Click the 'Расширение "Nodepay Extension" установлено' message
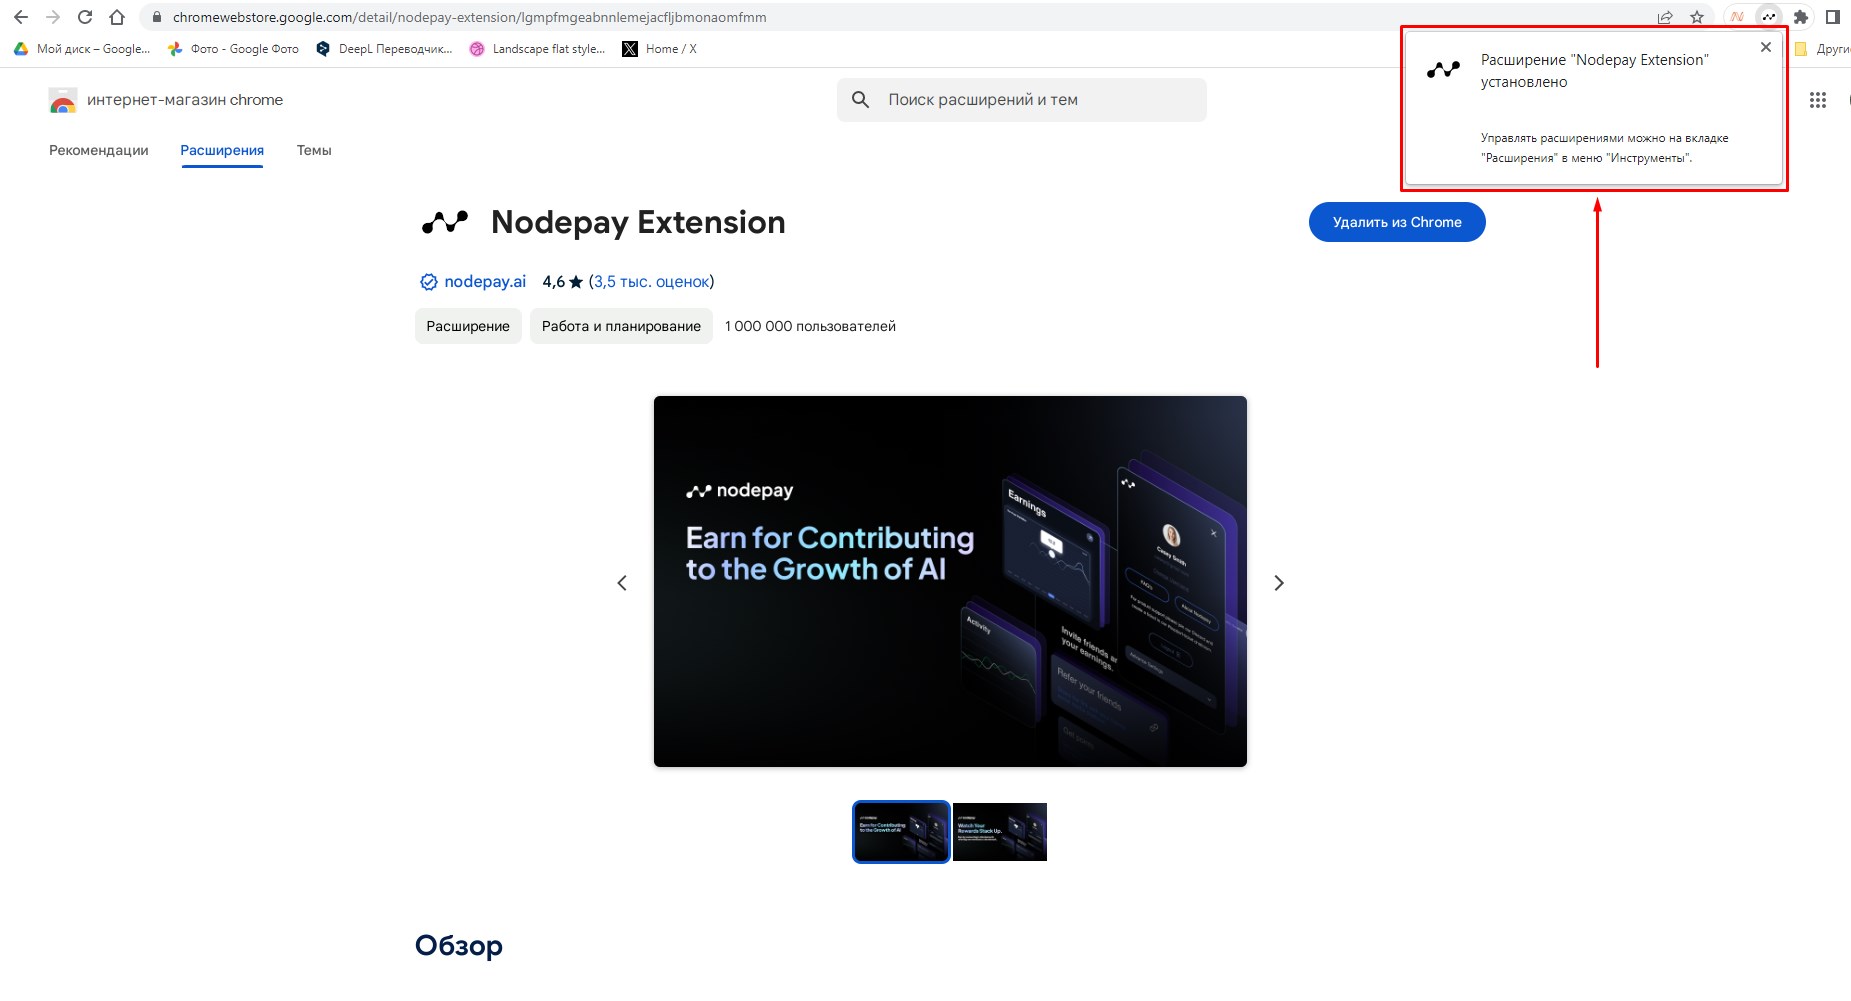The image size is (1851, 1001). [1594, 71]
